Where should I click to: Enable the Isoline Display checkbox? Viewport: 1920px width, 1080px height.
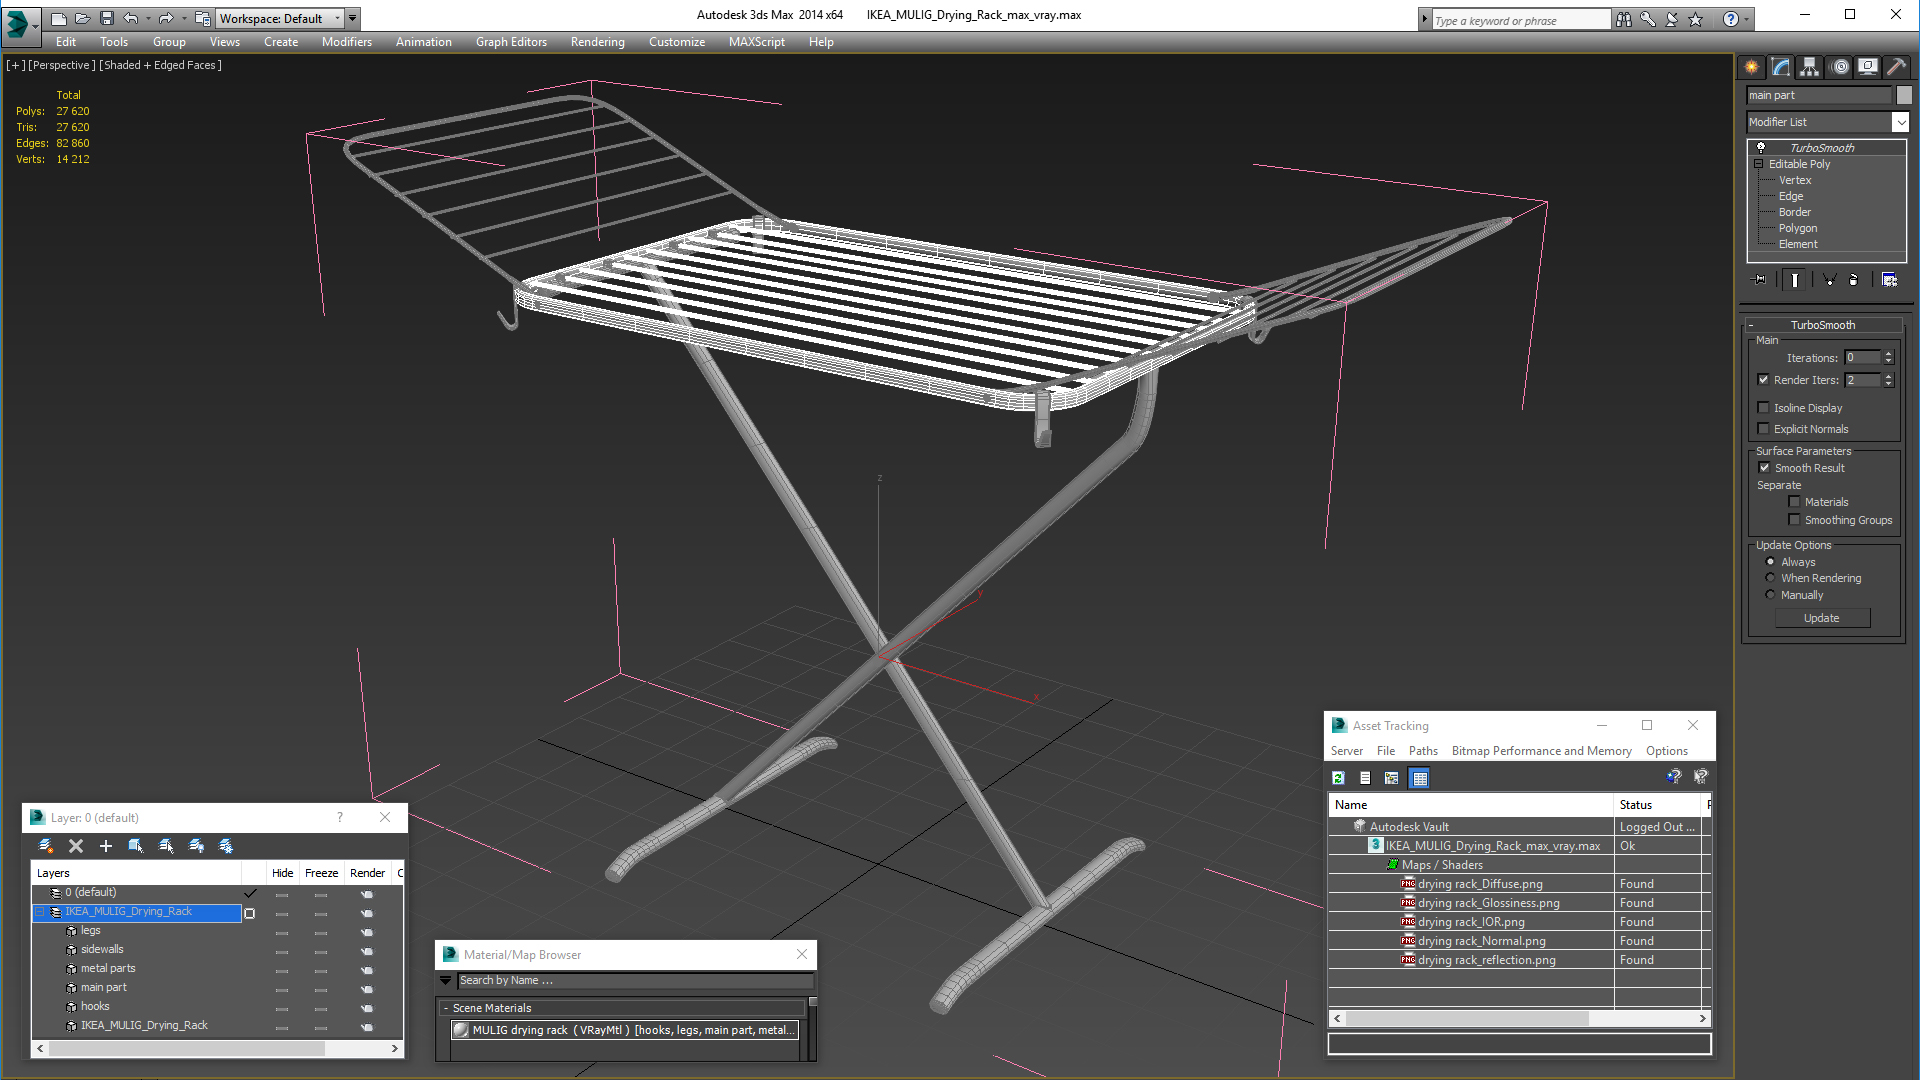coord(1764,408)
